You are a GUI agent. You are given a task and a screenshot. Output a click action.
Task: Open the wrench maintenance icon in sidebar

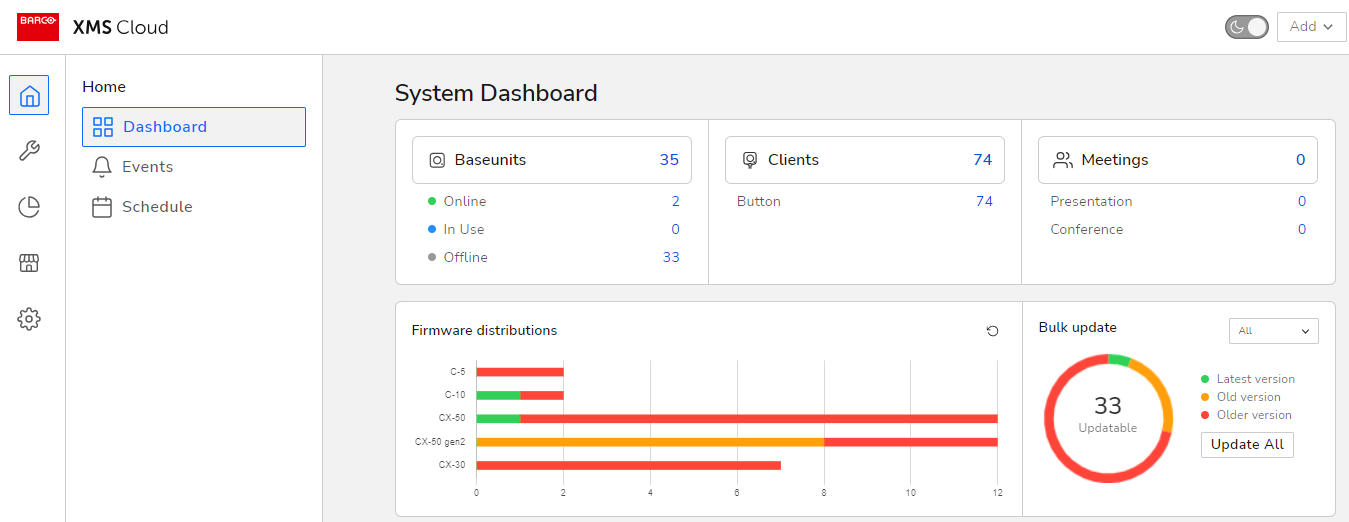(29, 151)
